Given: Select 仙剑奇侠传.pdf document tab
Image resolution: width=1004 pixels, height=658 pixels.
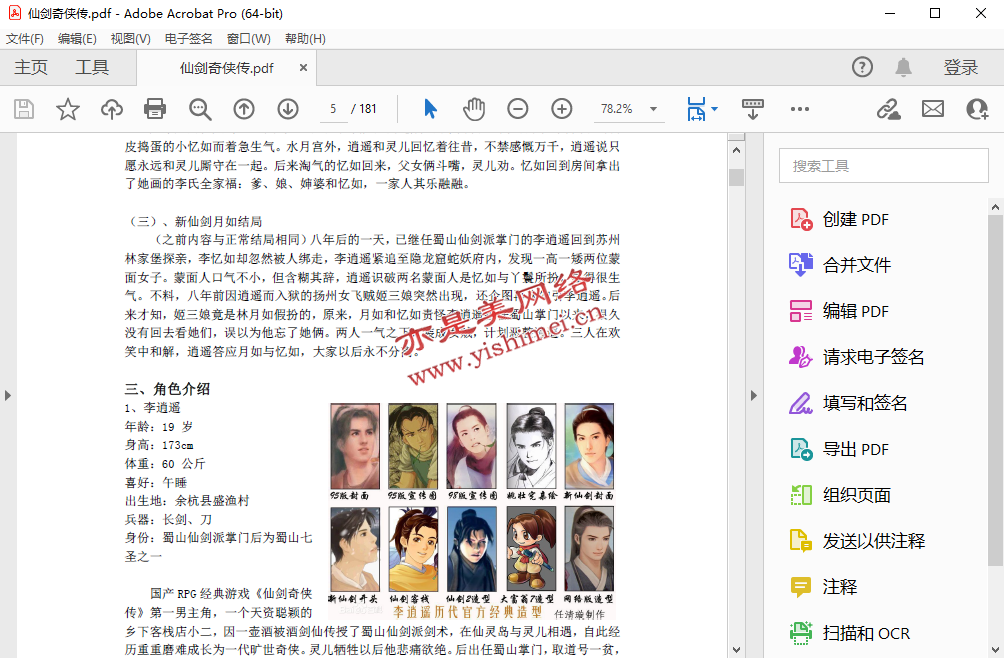Looking at the screenshot, I should click(226, 68).
